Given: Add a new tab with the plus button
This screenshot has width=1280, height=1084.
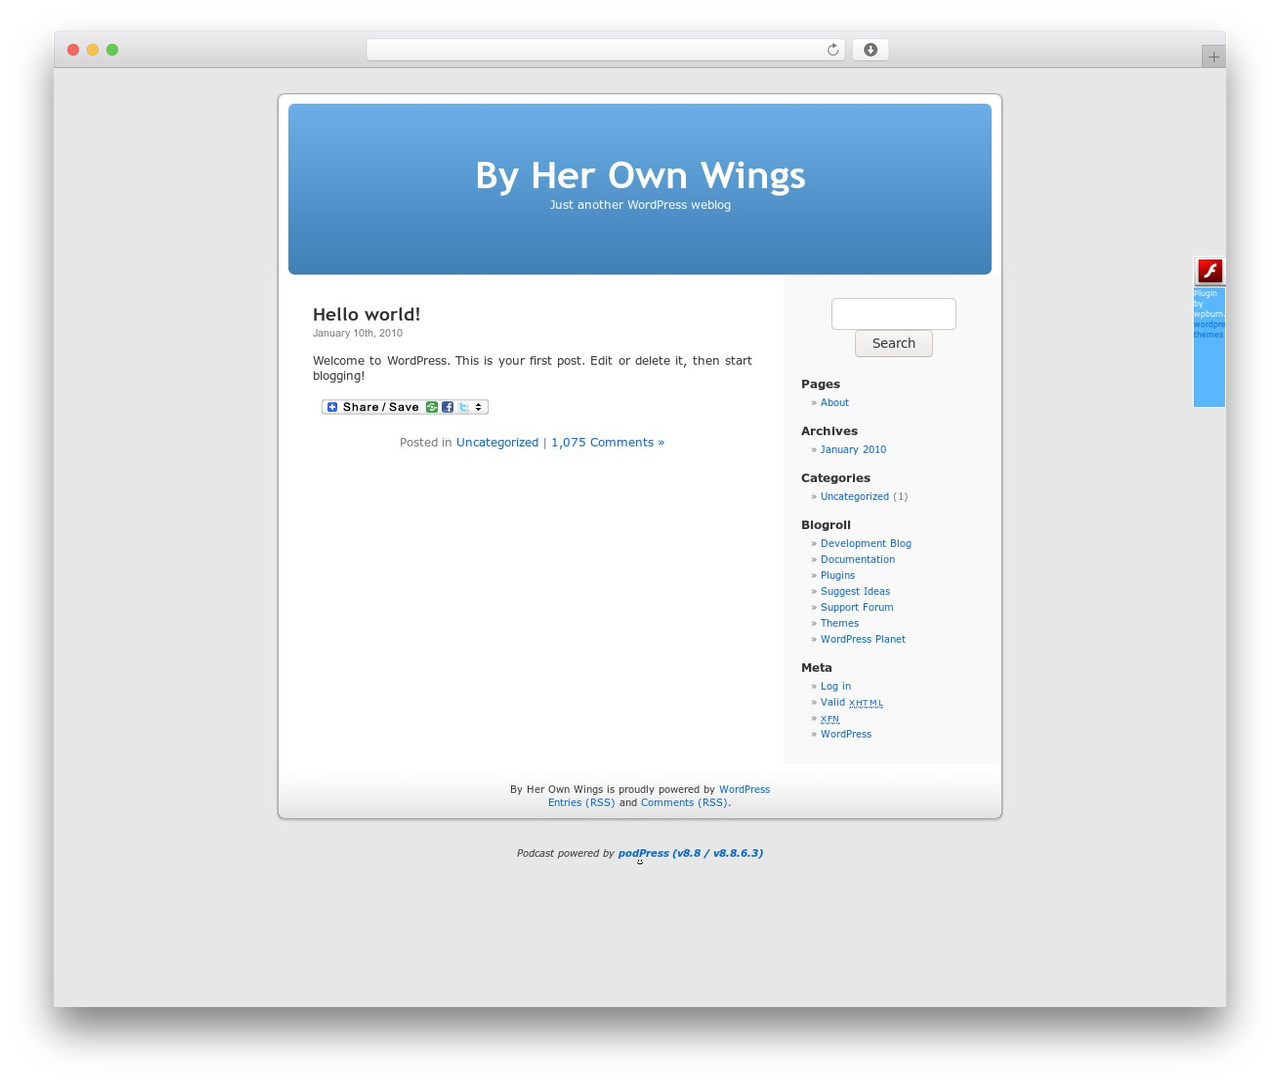Looking at the screenshot, I should coord(1213,57).
